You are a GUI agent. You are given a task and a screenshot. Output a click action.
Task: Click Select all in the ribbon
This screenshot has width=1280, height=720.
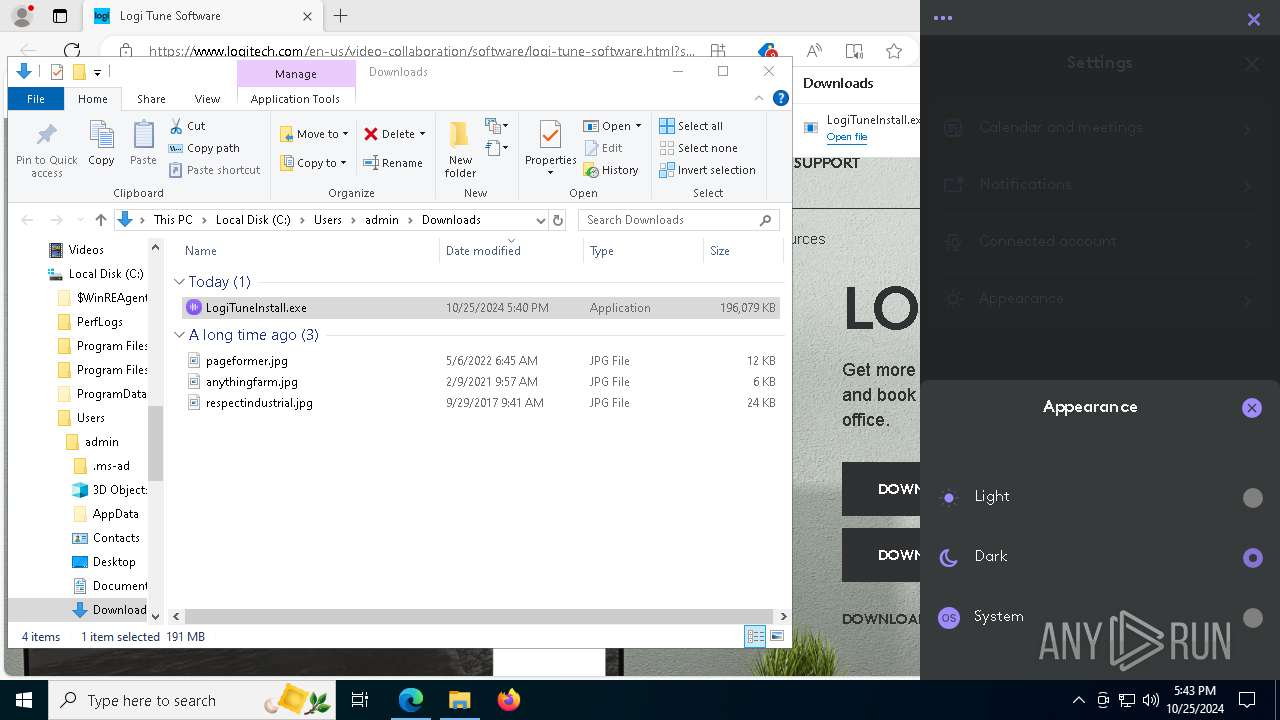(x=691, y=126)
